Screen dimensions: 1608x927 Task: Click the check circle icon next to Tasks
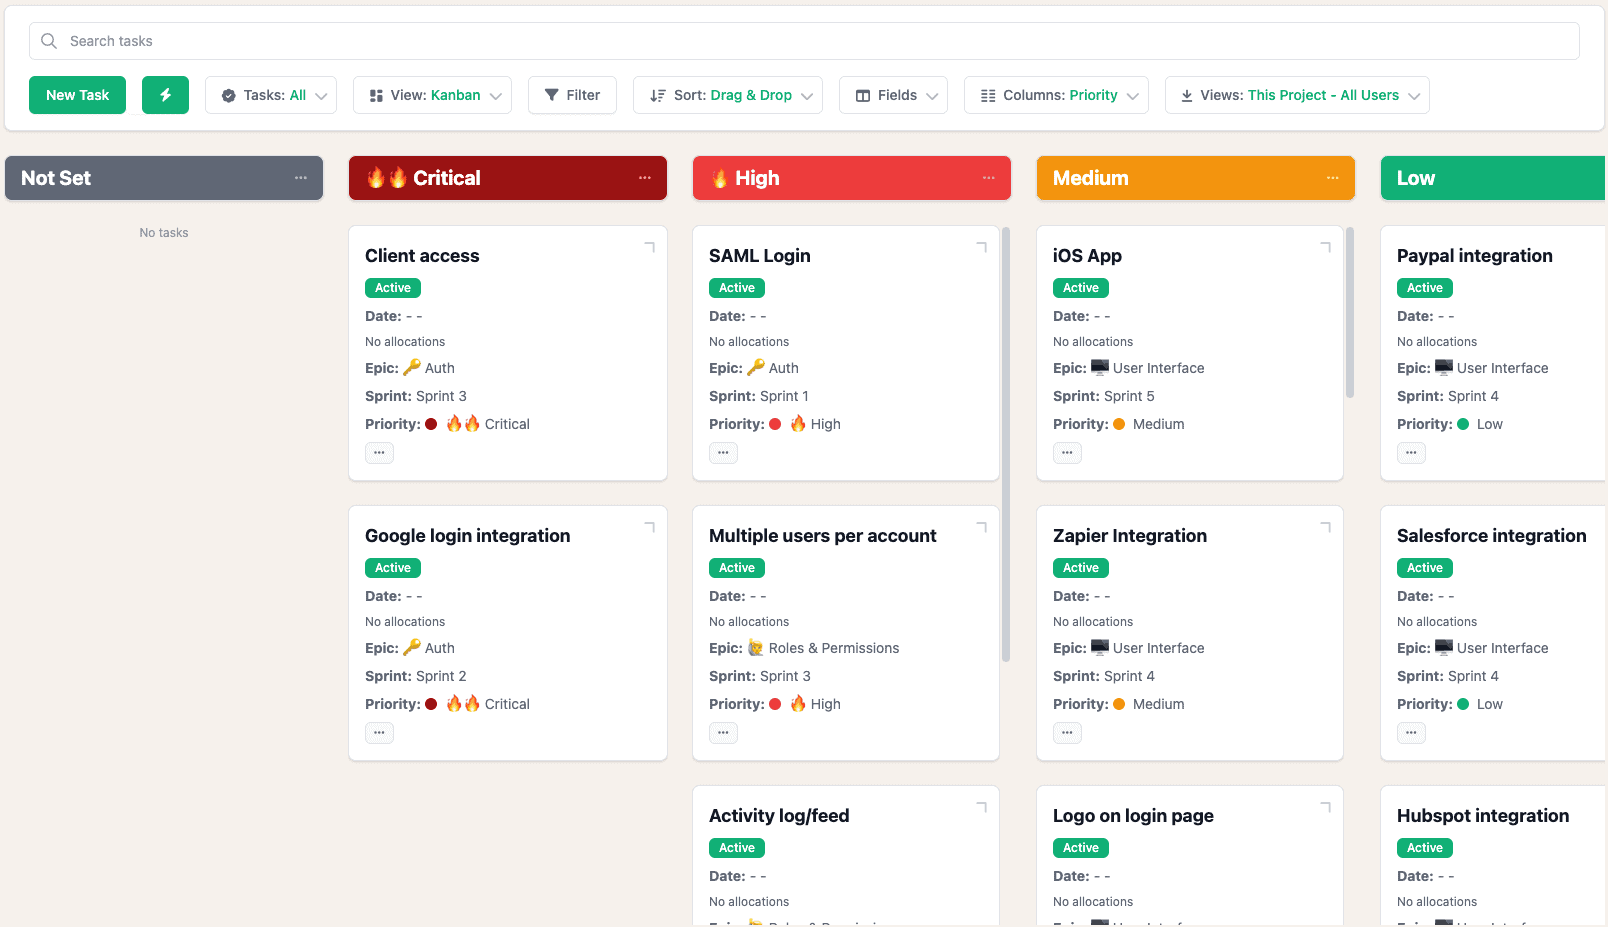coord(228,94)
